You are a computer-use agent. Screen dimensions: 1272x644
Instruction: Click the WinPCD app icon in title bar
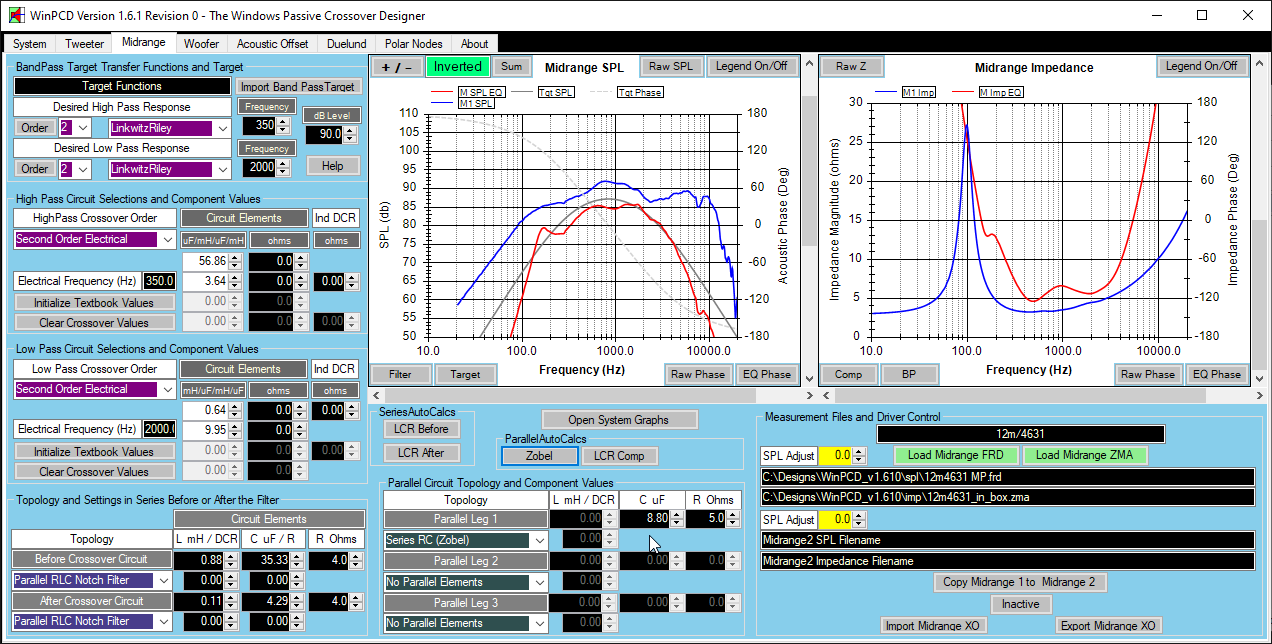point(14,16)
